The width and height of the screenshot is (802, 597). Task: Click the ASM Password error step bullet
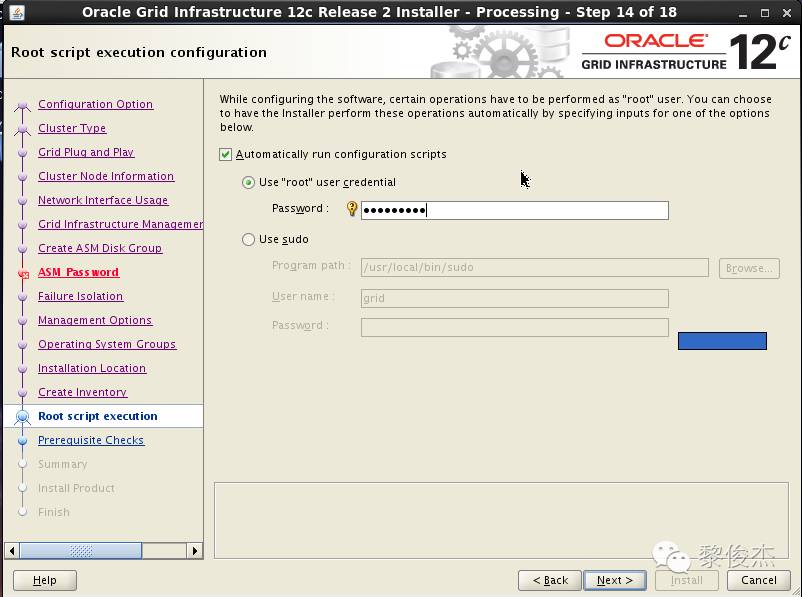(23, 273)
